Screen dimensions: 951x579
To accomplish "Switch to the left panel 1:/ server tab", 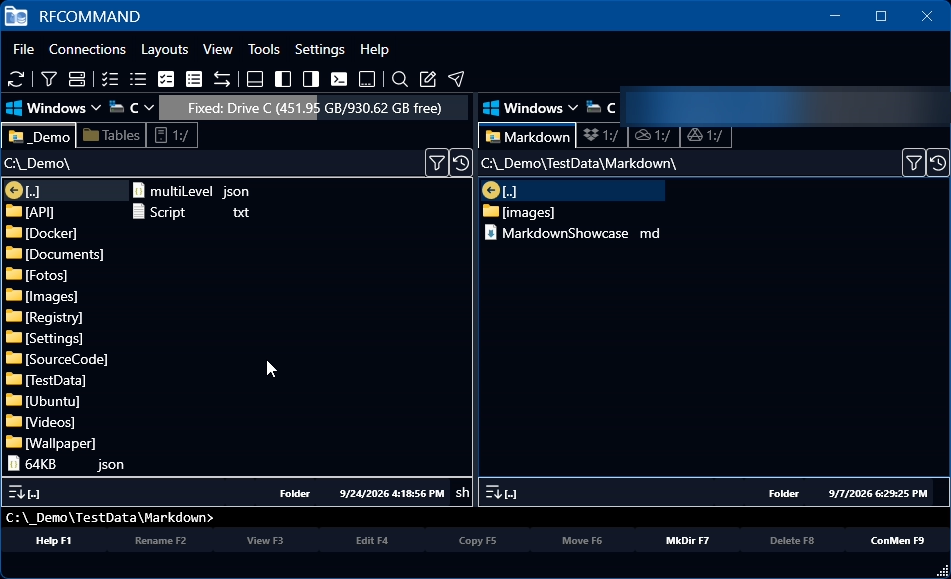I will pyautogui.click(x=172, y=135).
